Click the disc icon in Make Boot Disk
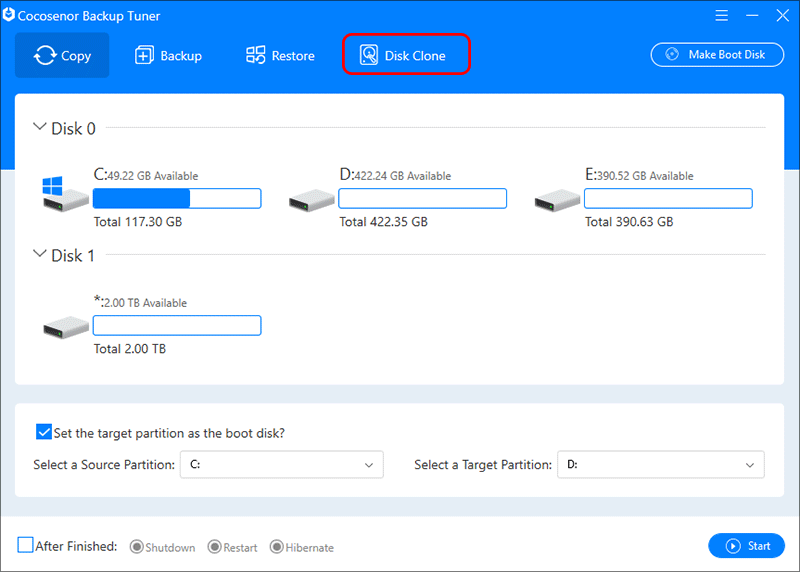Viewport: 800px width, 572px height. (x=672, y=54)
